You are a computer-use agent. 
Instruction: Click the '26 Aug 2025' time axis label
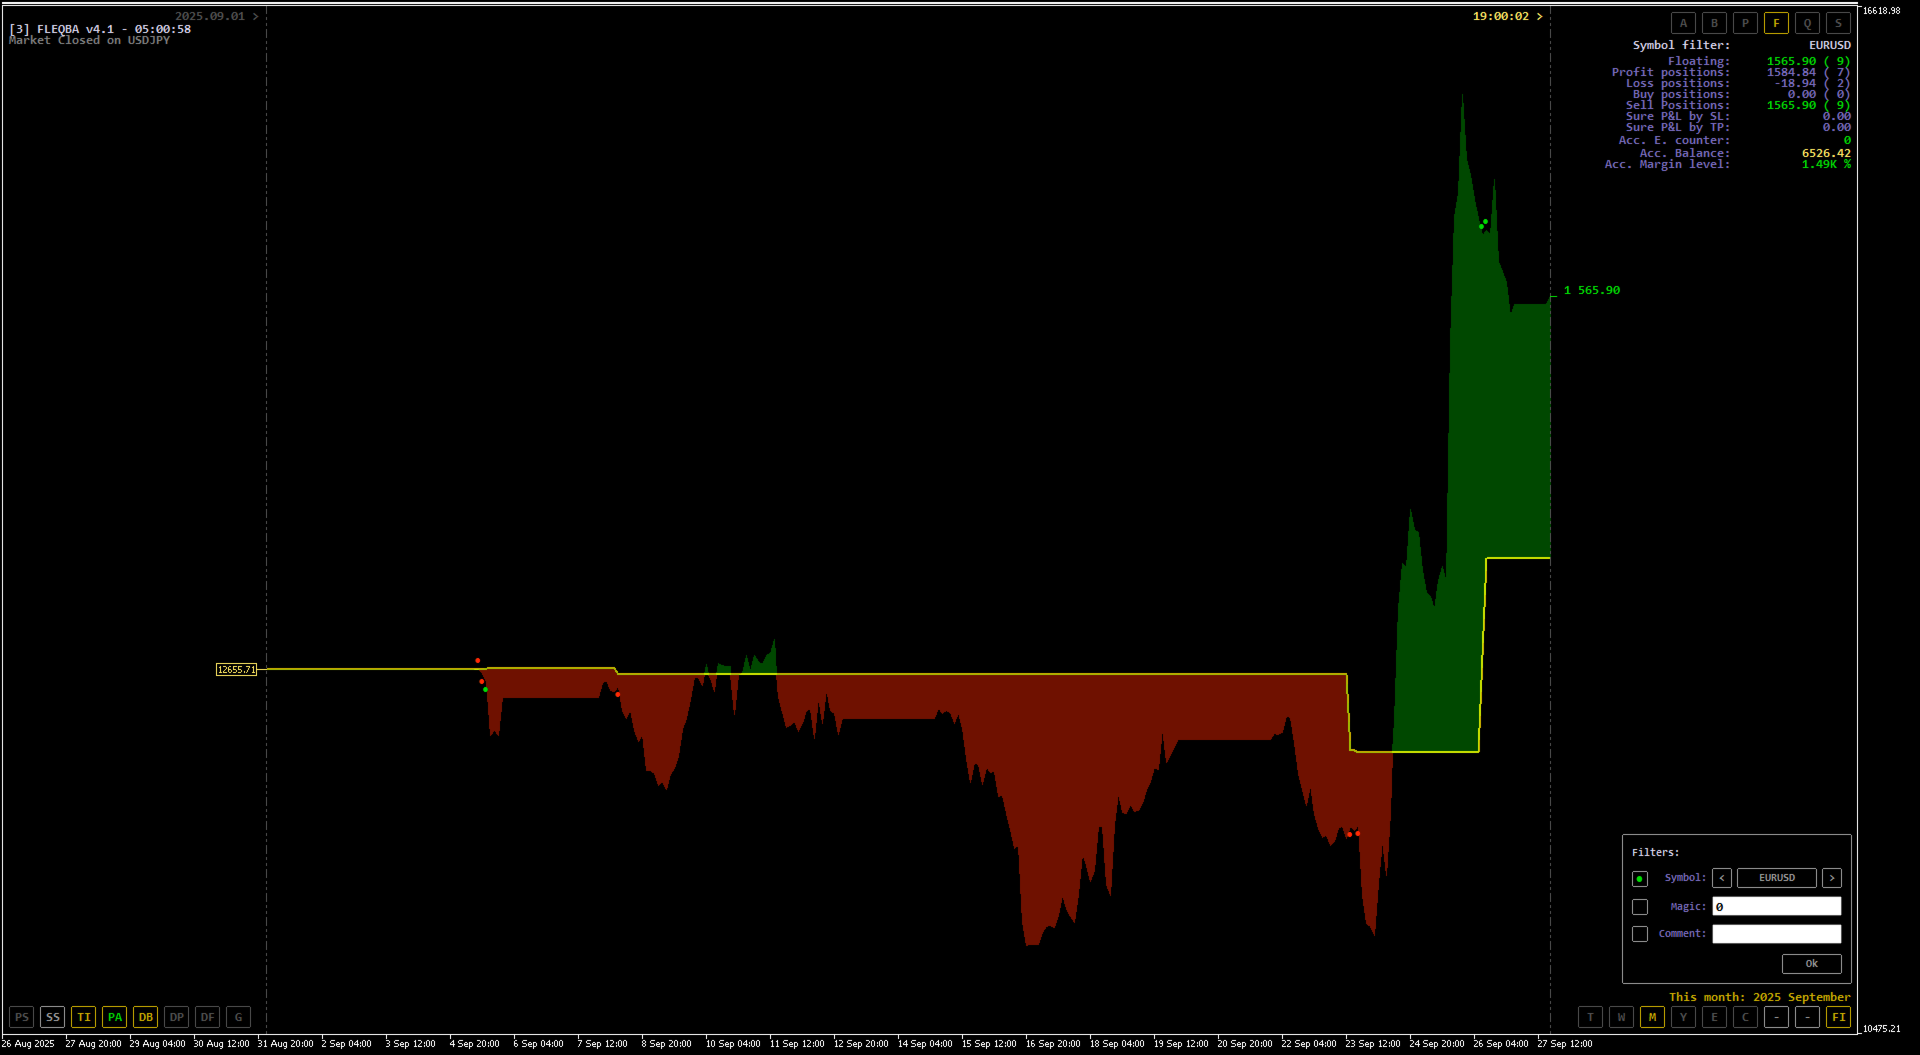(x=28, y=1044)
